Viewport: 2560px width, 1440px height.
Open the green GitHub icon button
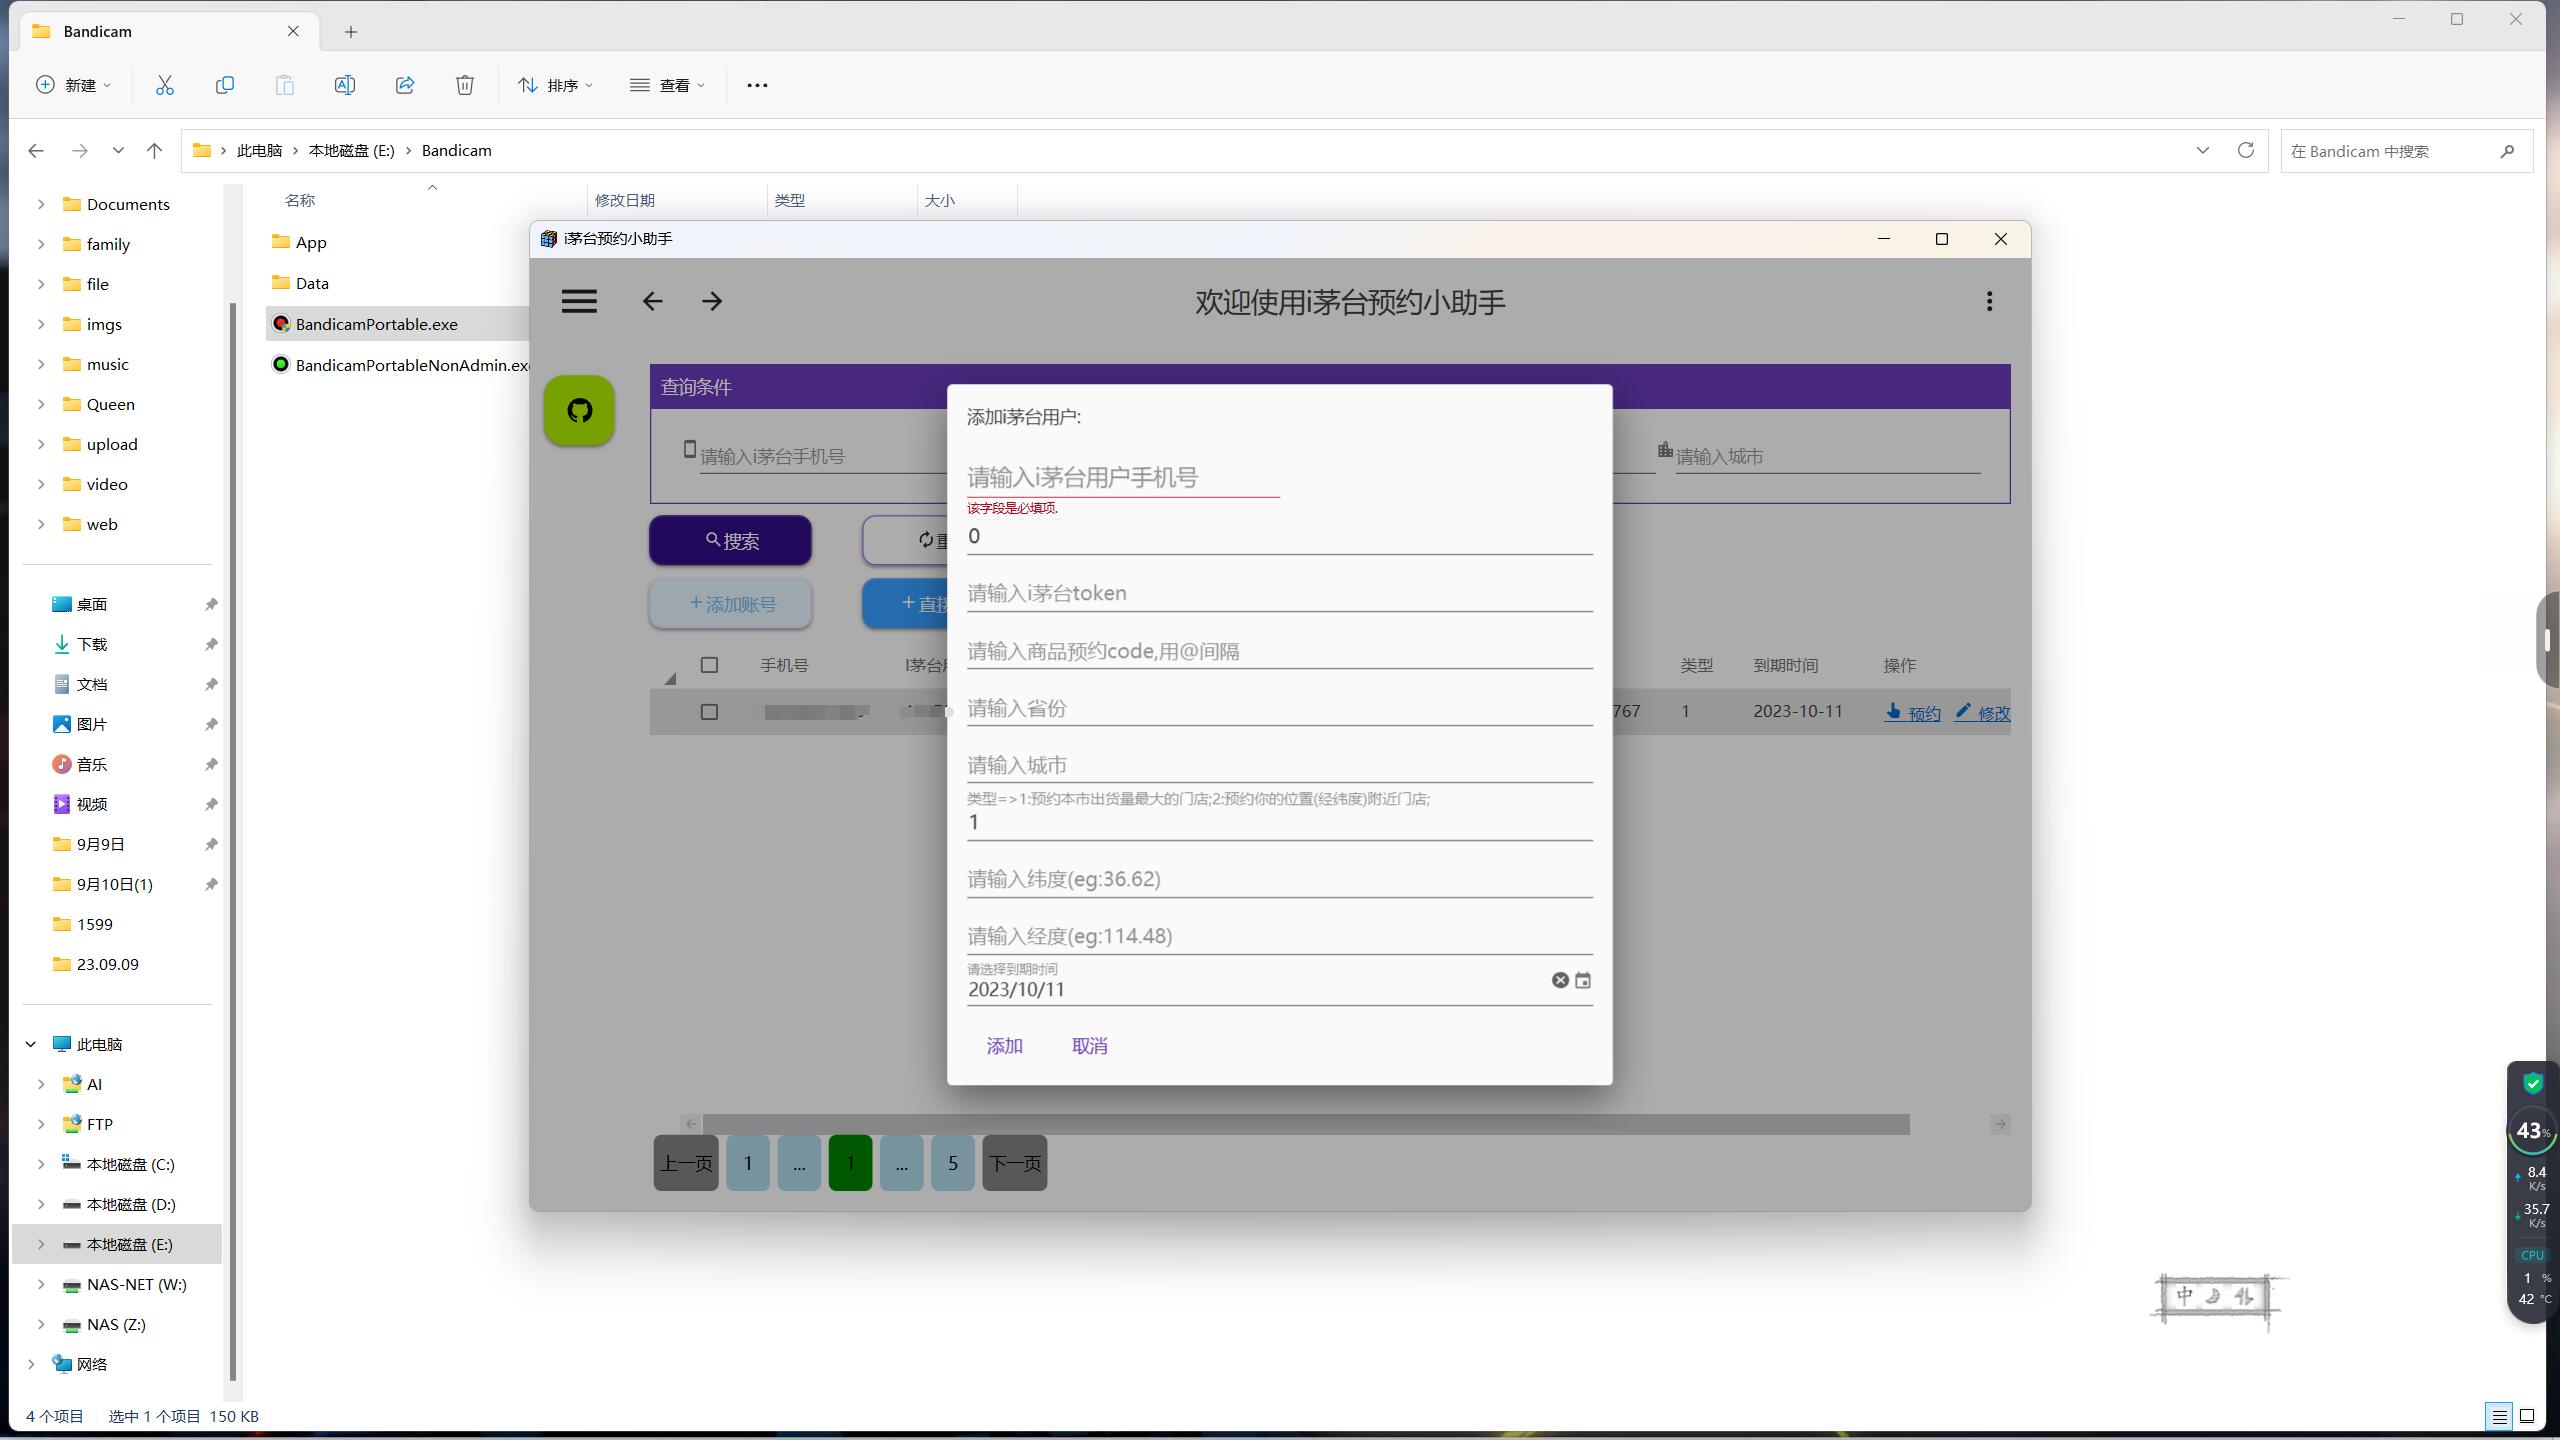click(x=579, y=410)
